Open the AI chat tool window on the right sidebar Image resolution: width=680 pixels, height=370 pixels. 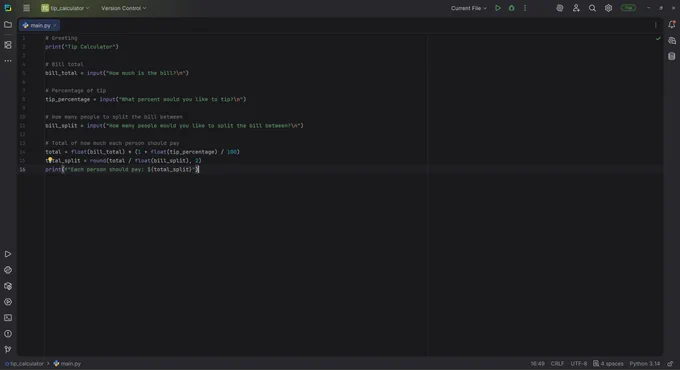coord(672,41)
